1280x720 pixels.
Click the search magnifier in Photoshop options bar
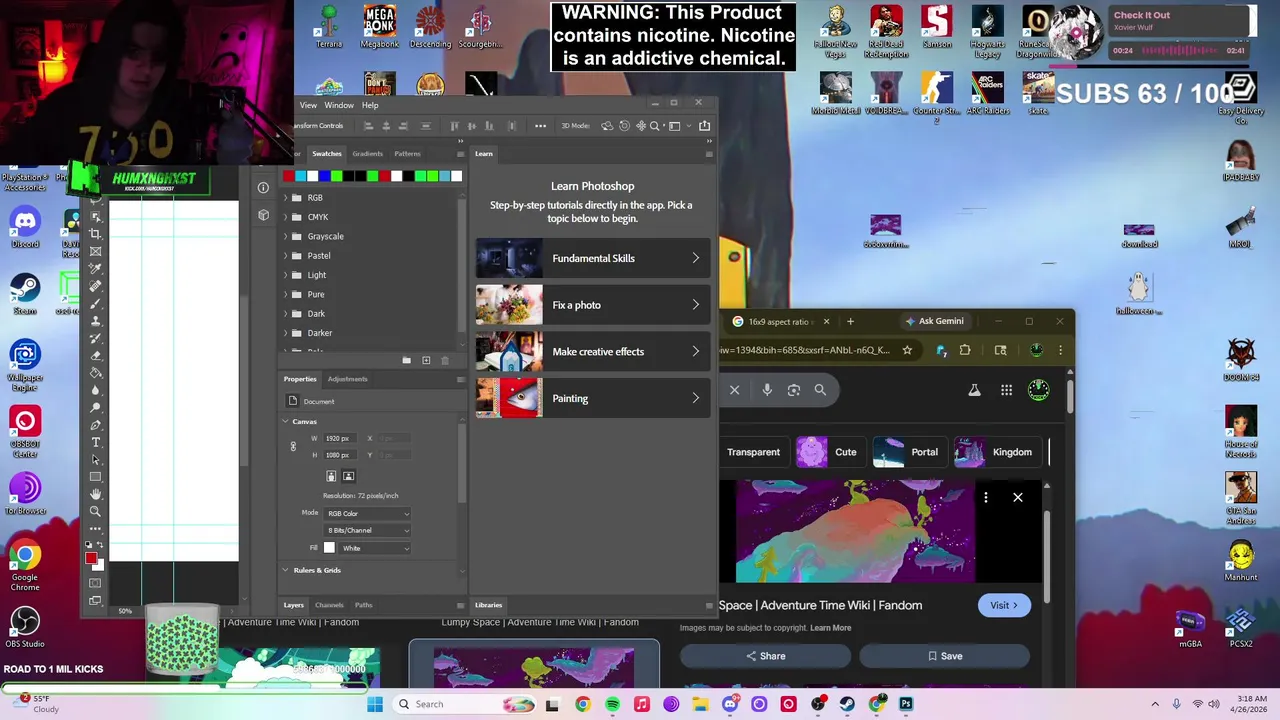pos(654,126)
